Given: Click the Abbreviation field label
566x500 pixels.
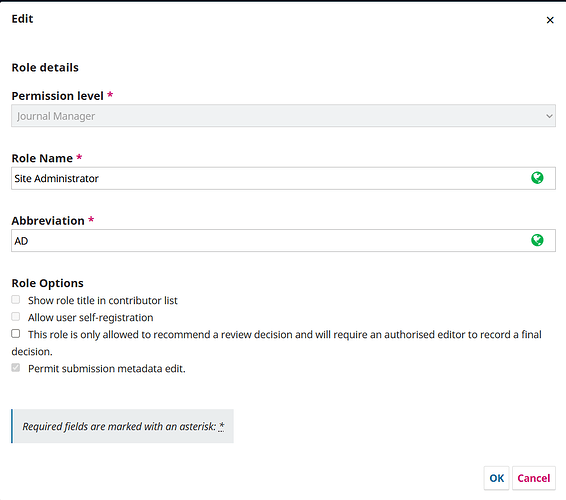Looking at the screenshot, I should (x=48, y=221).
